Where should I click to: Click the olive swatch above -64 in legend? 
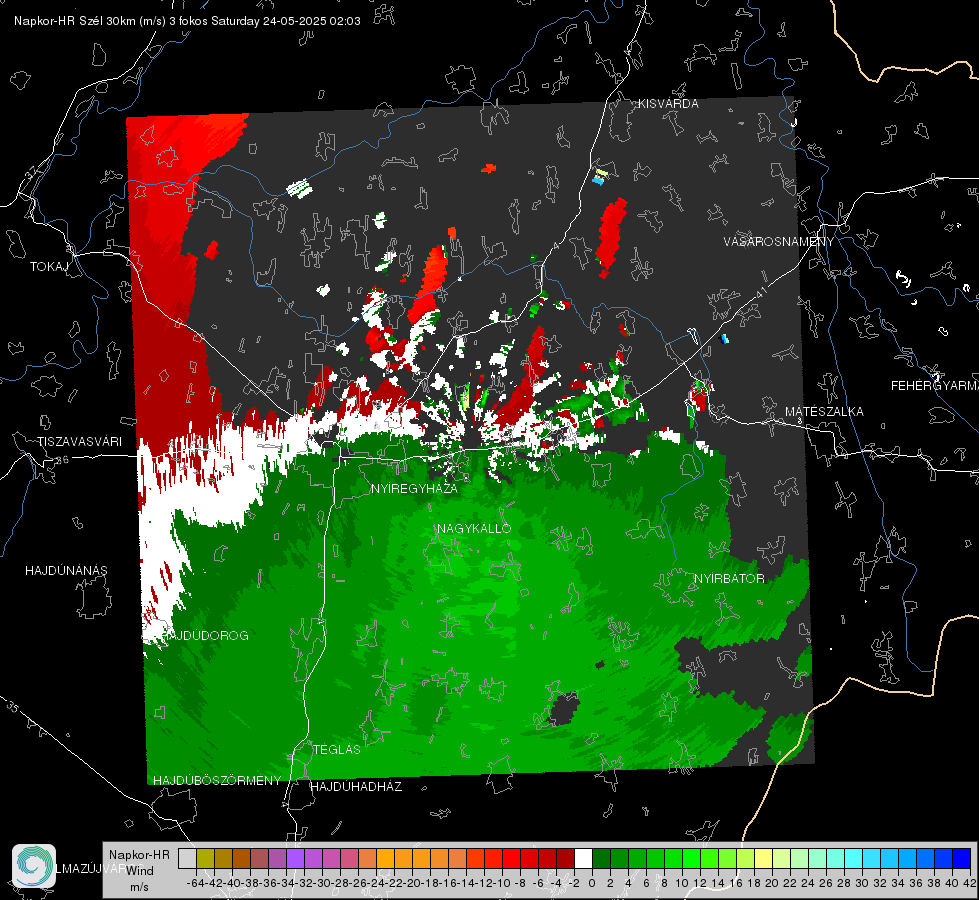pos(205,858)
